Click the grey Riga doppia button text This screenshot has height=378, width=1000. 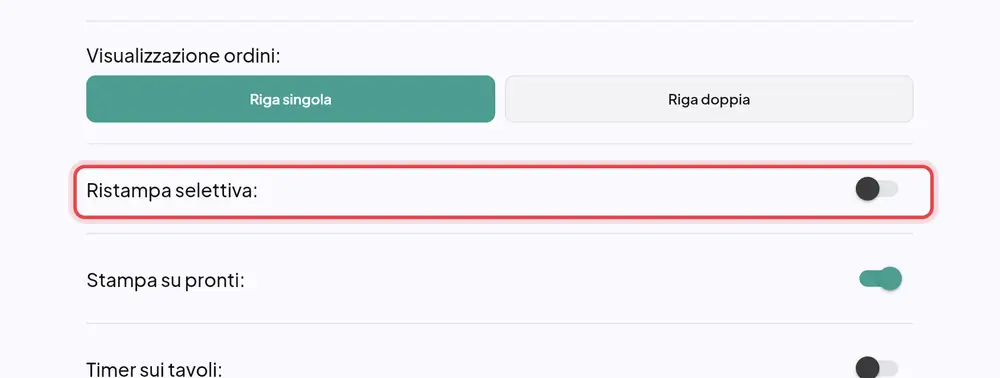click(x=709, y=100)
